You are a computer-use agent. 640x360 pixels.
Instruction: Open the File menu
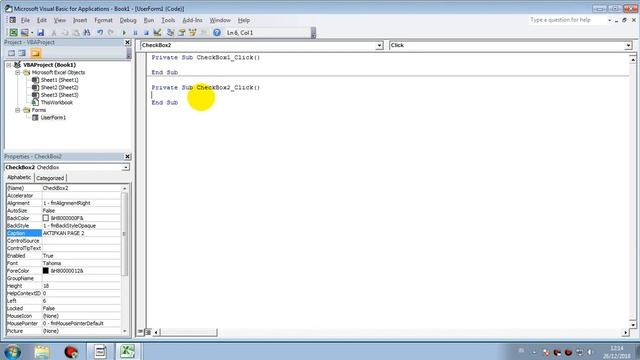(x=25, y=20)
